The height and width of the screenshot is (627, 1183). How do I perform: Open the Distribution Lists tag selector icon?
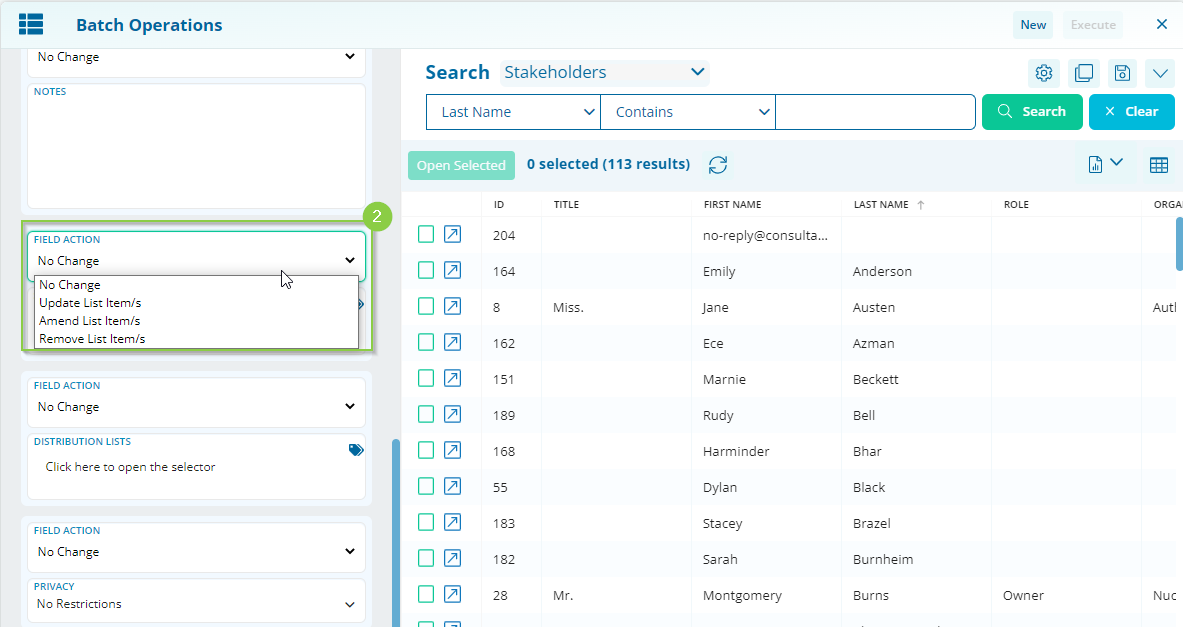pyautogui.click(x=356, y=449)
